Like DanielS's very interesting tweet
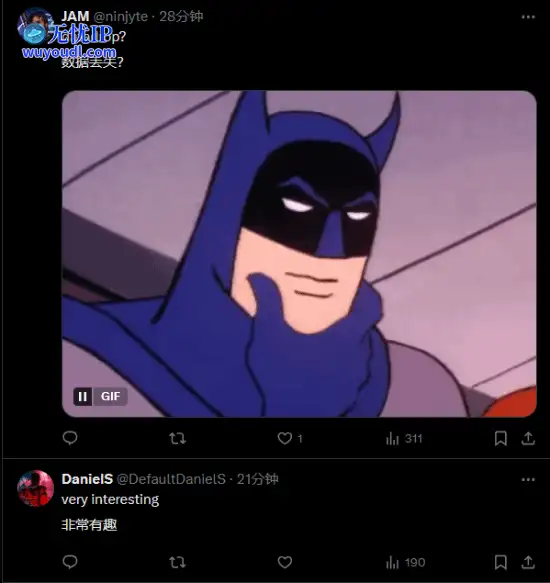This screenshot has width=550, height=583. (285, 562)
